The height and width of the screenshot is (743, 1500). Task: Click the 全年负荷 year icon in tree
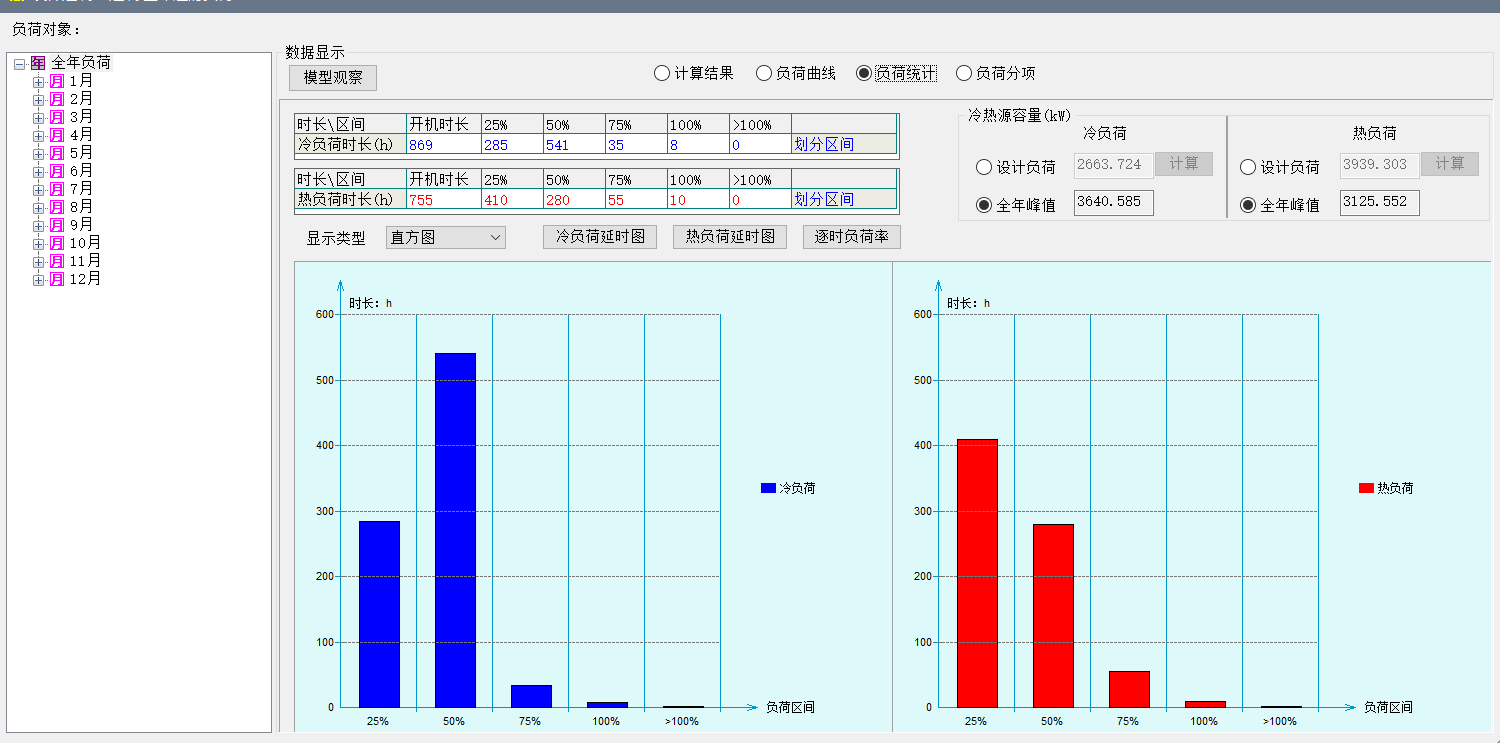pyautogui.click(x=38, y=63)
